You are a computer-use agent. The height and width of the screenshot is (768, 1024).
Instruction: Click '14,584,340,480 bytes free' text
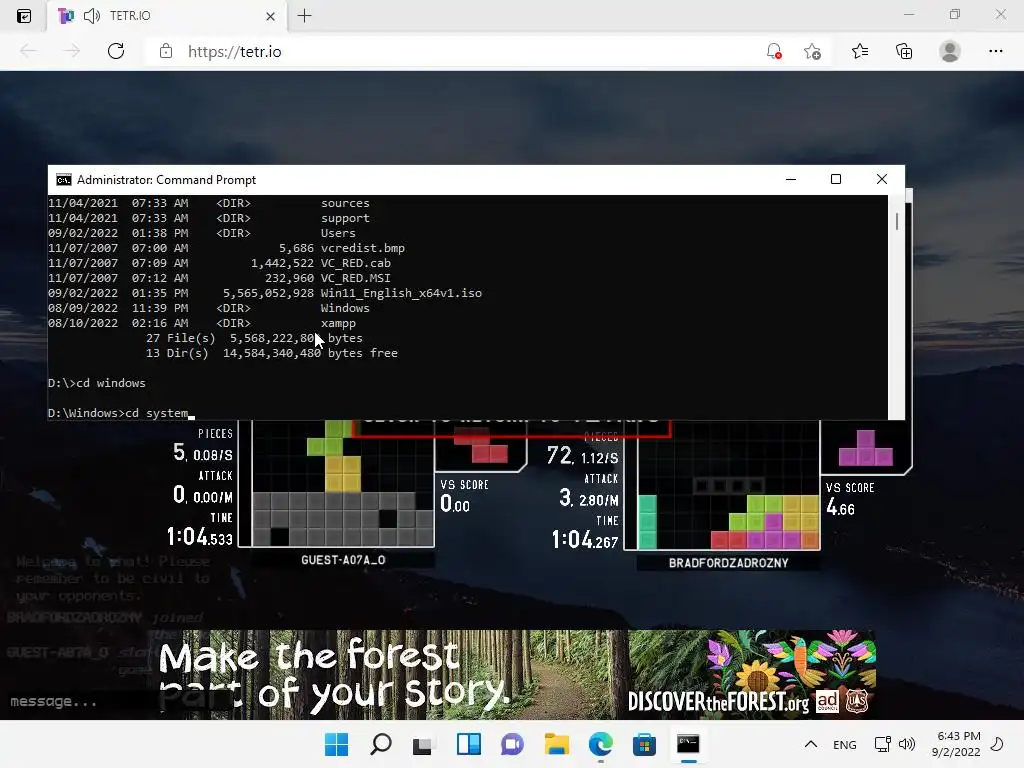[310, 353]
